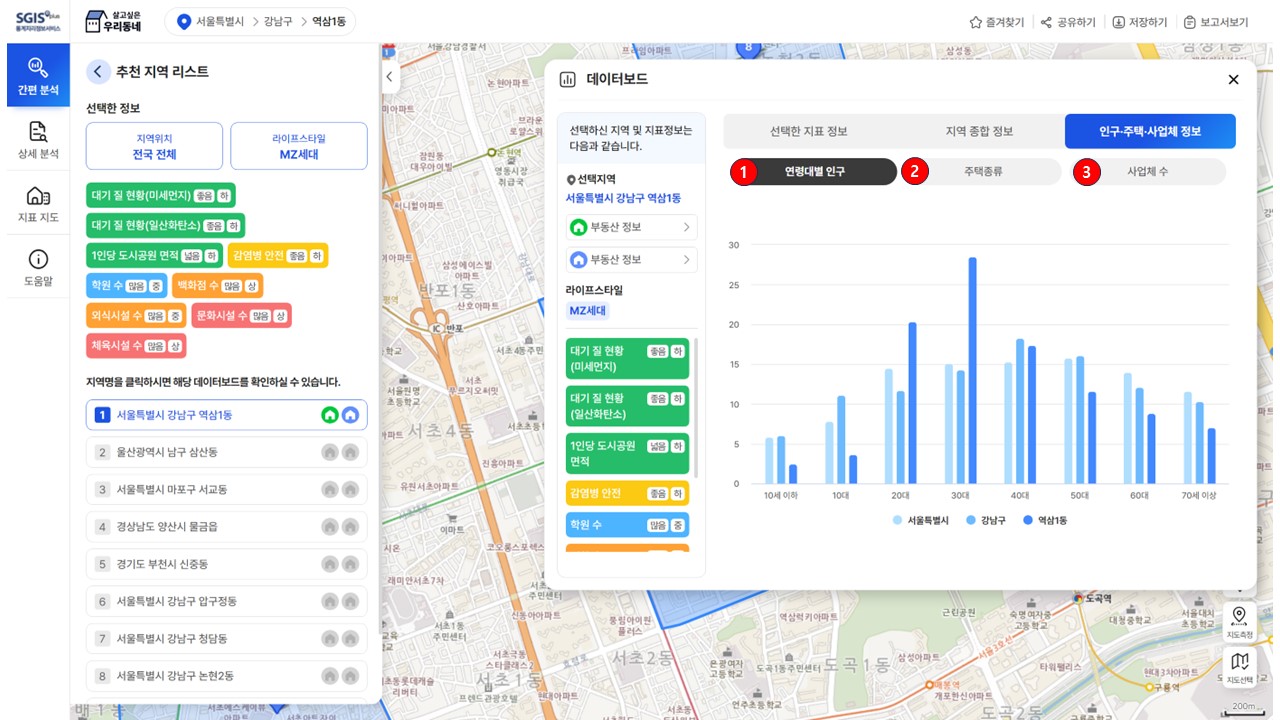Click the 저장하기 download button
Viewport: 1280px width, 720px height.
1139,22
